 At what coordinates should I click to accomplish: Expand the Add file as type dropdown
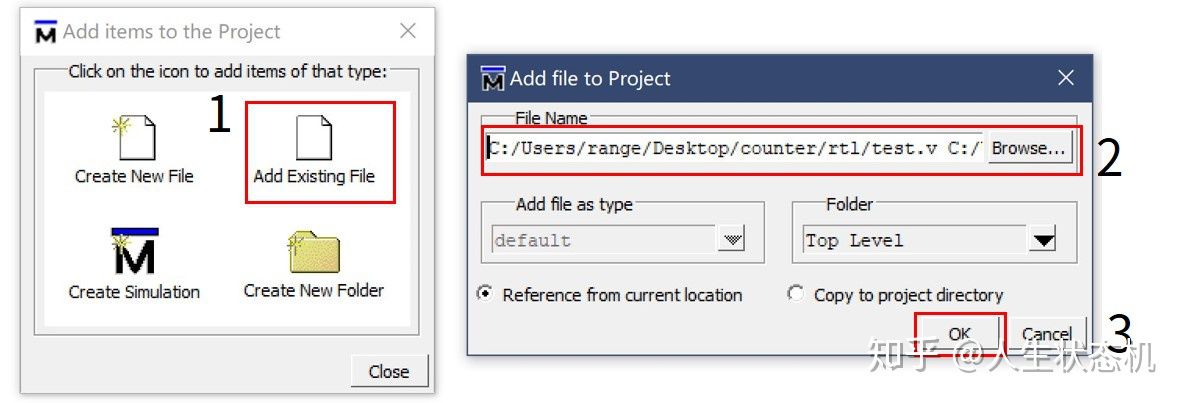click(x=731, y=240)
